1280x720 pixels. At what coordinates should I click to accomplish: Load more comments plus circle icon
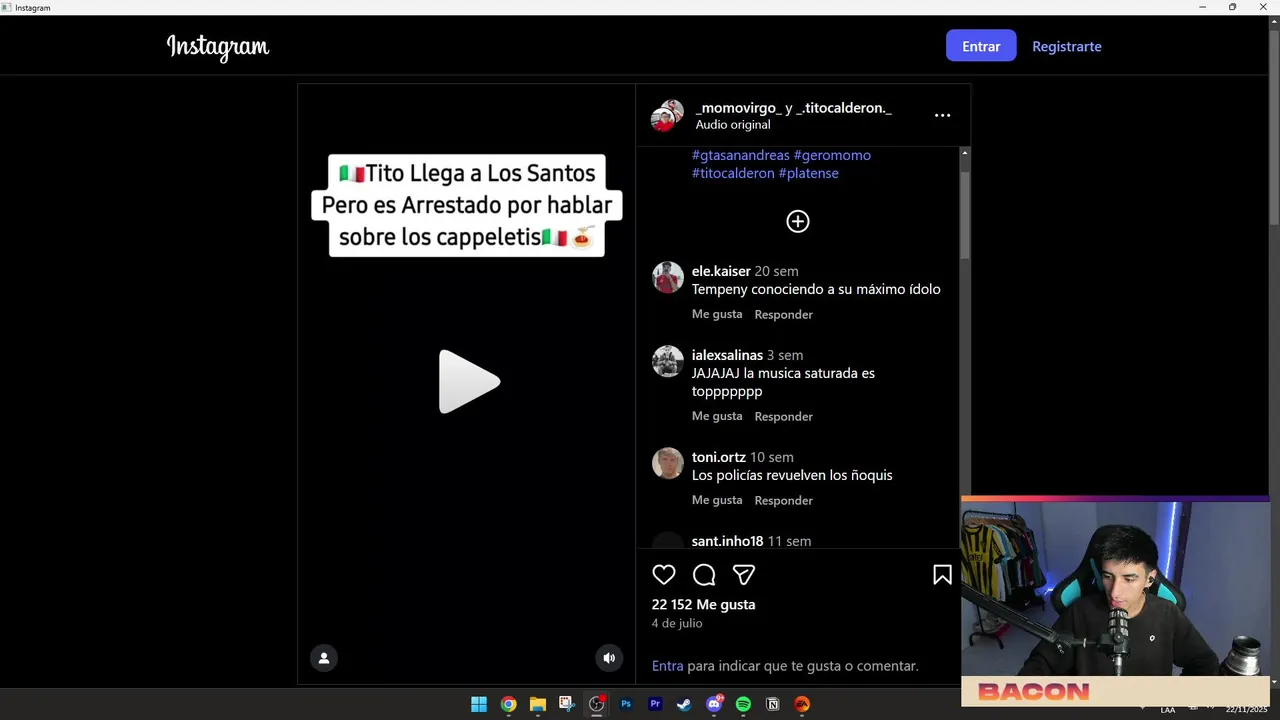(797, 222)
